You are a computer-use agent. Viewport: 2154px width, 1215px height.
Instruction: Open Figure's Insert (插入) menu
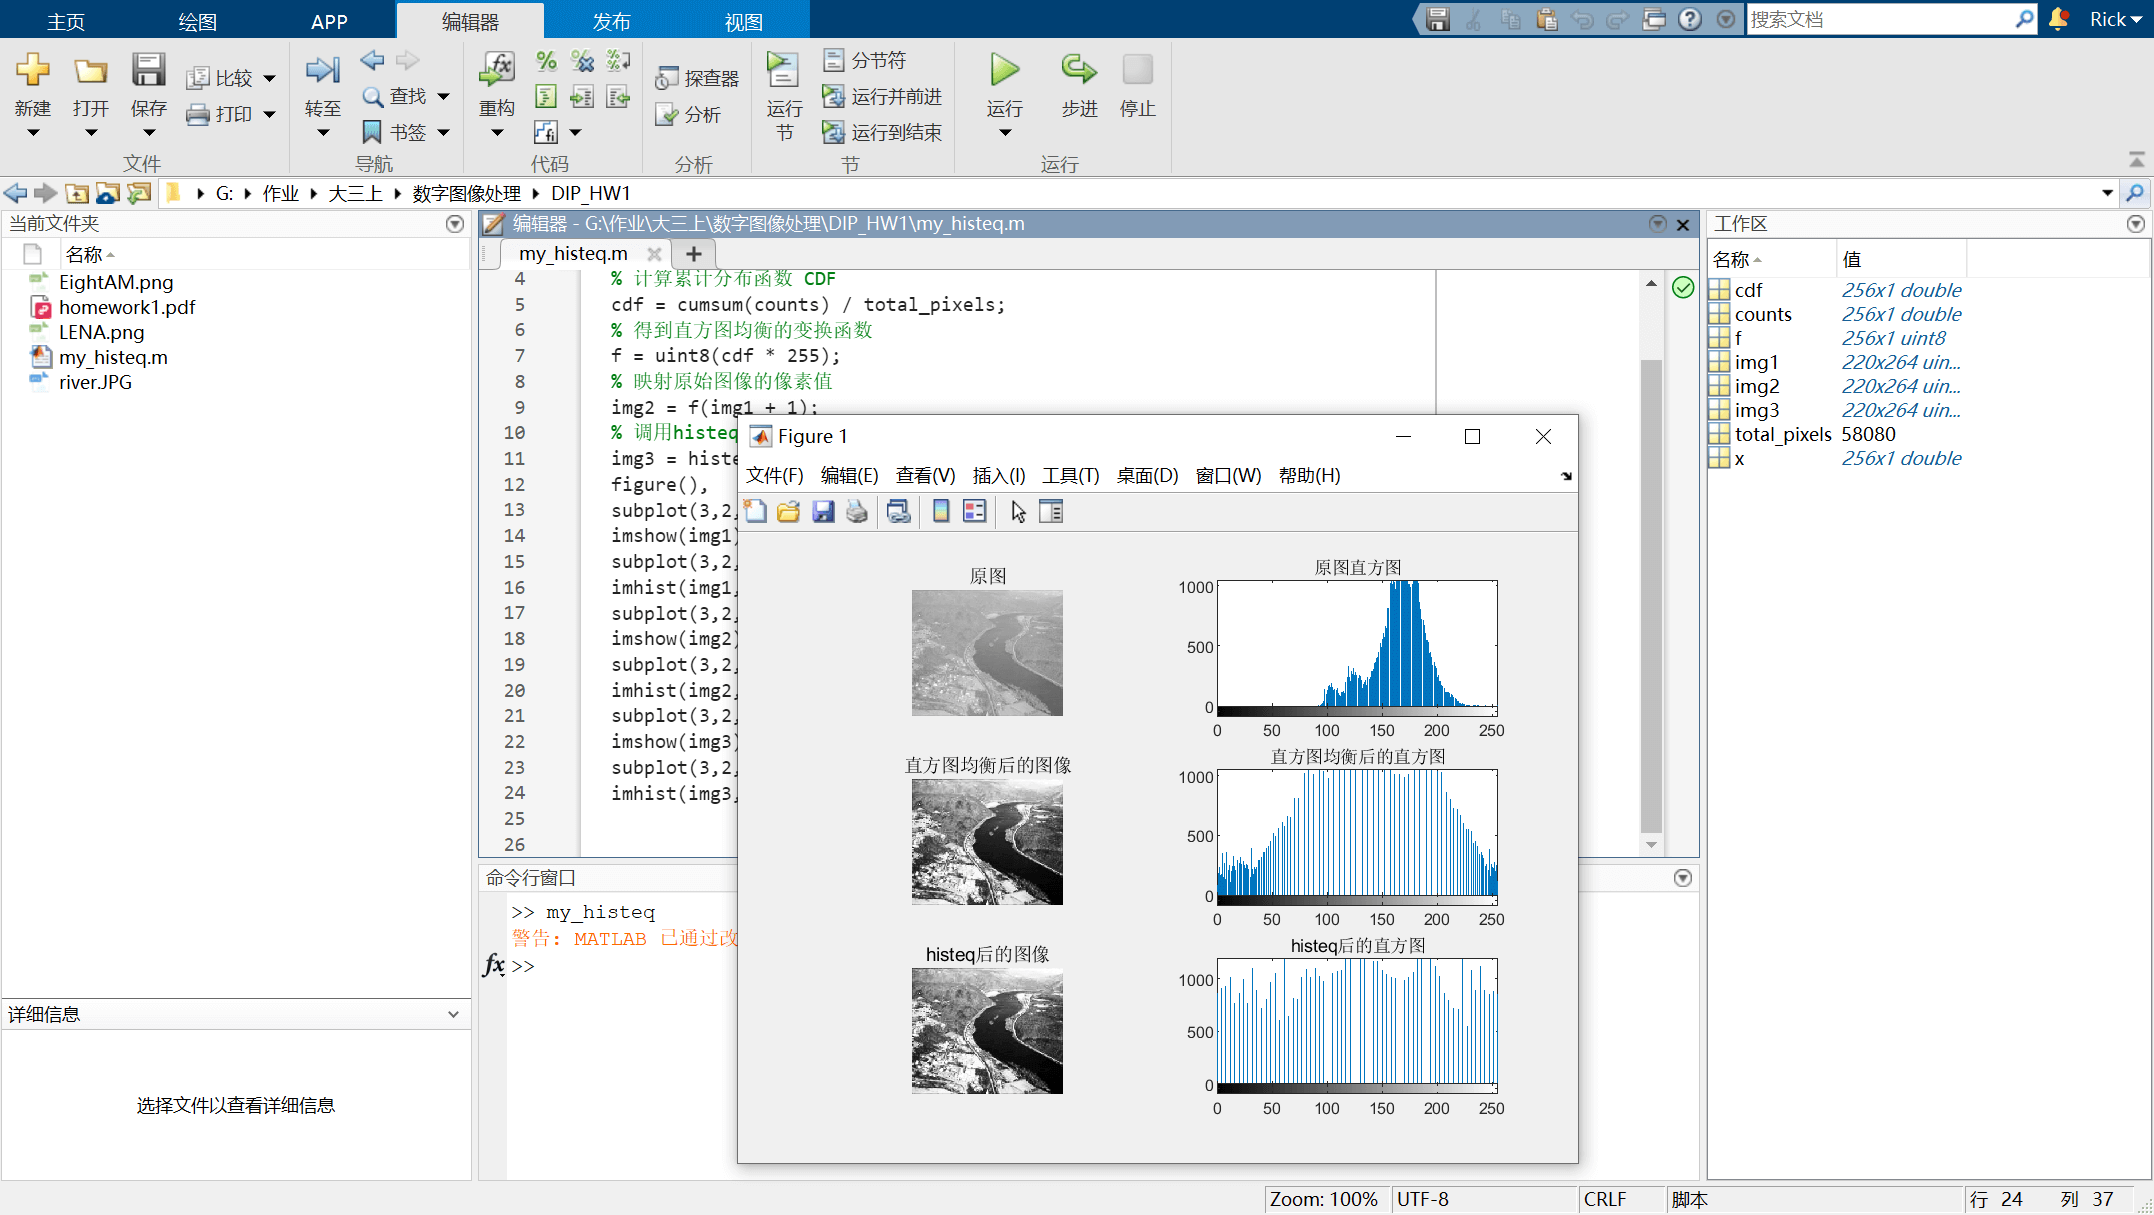[998, 476]
